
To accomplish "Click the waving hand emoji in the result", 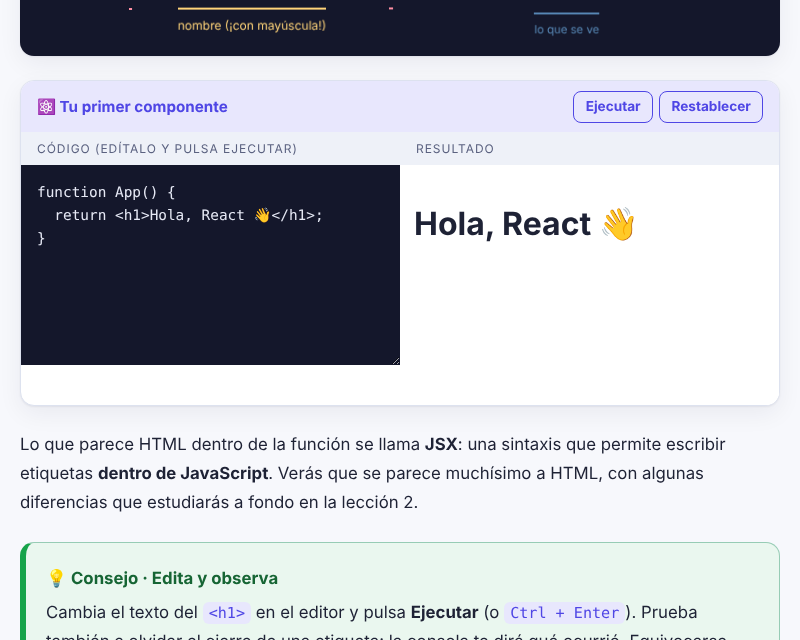I will pyautogui.click(x=618, y=224).
